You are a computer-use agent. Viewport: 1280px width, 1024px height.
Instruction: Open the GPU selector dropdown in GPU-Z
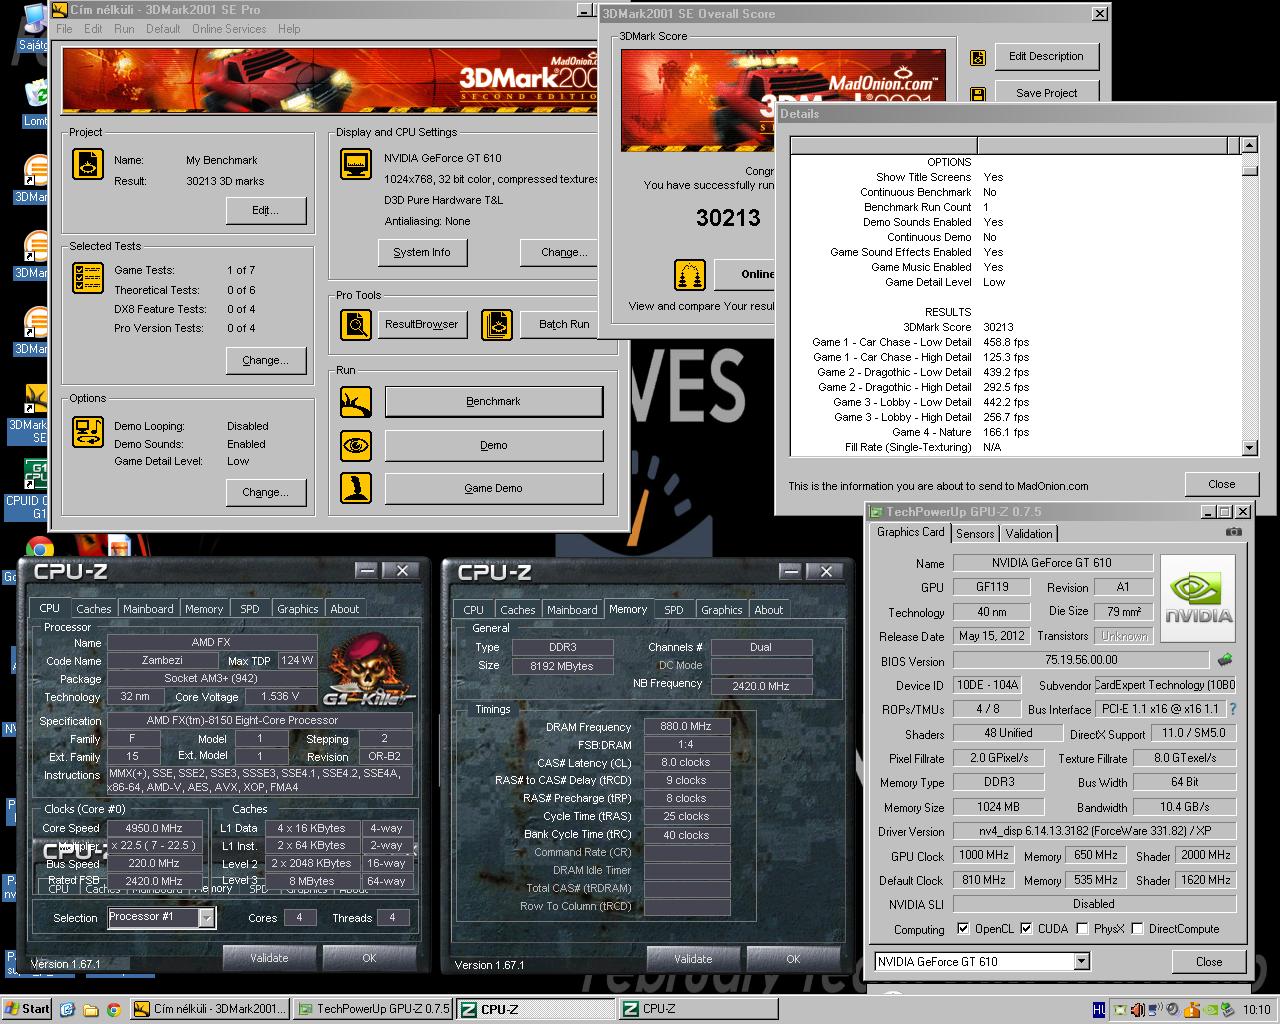click(1081, 961)
